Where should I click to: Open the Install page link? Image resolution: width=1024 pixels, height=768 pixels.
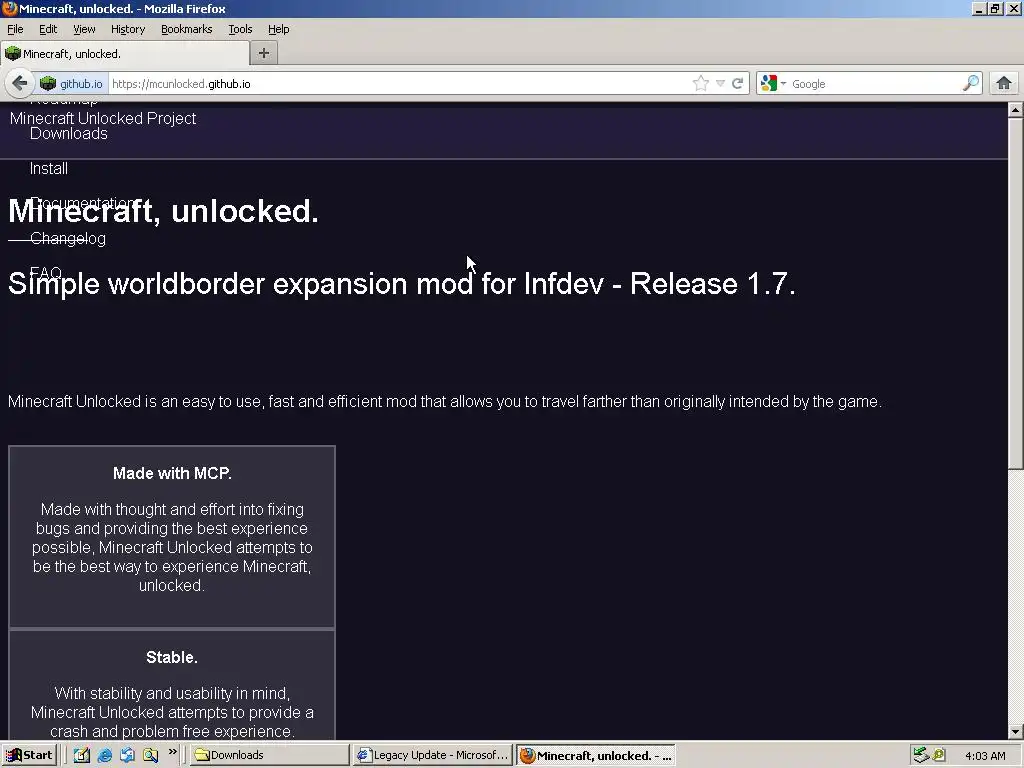pyautogui.click(x=49, y=168)
